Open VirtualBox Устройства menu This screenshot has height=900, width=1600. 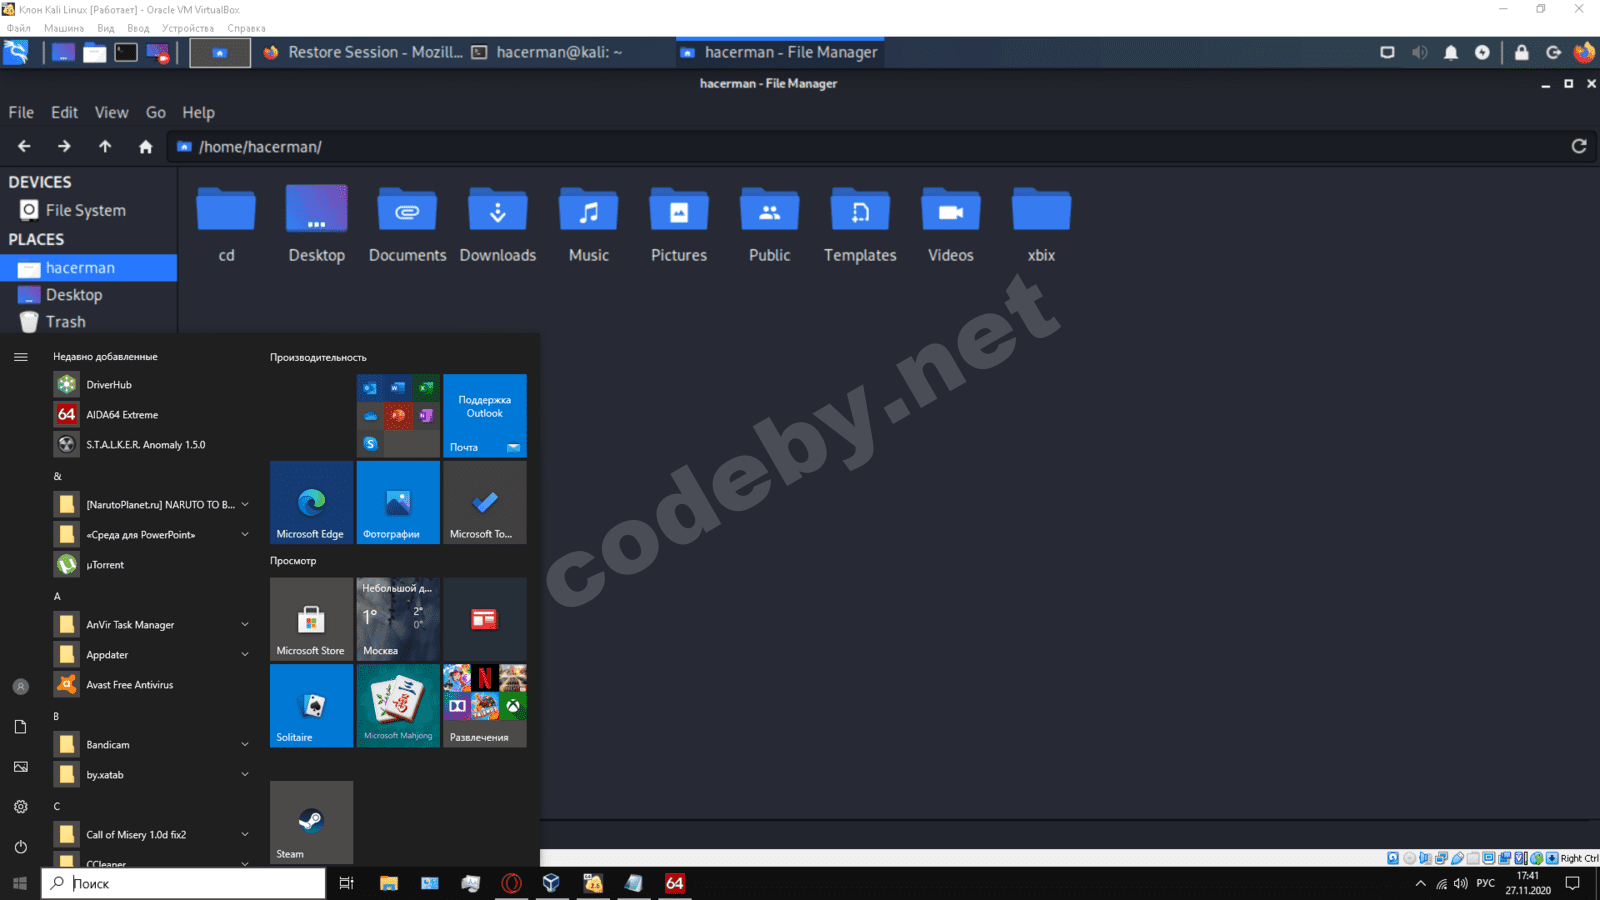tap(188, 28)
